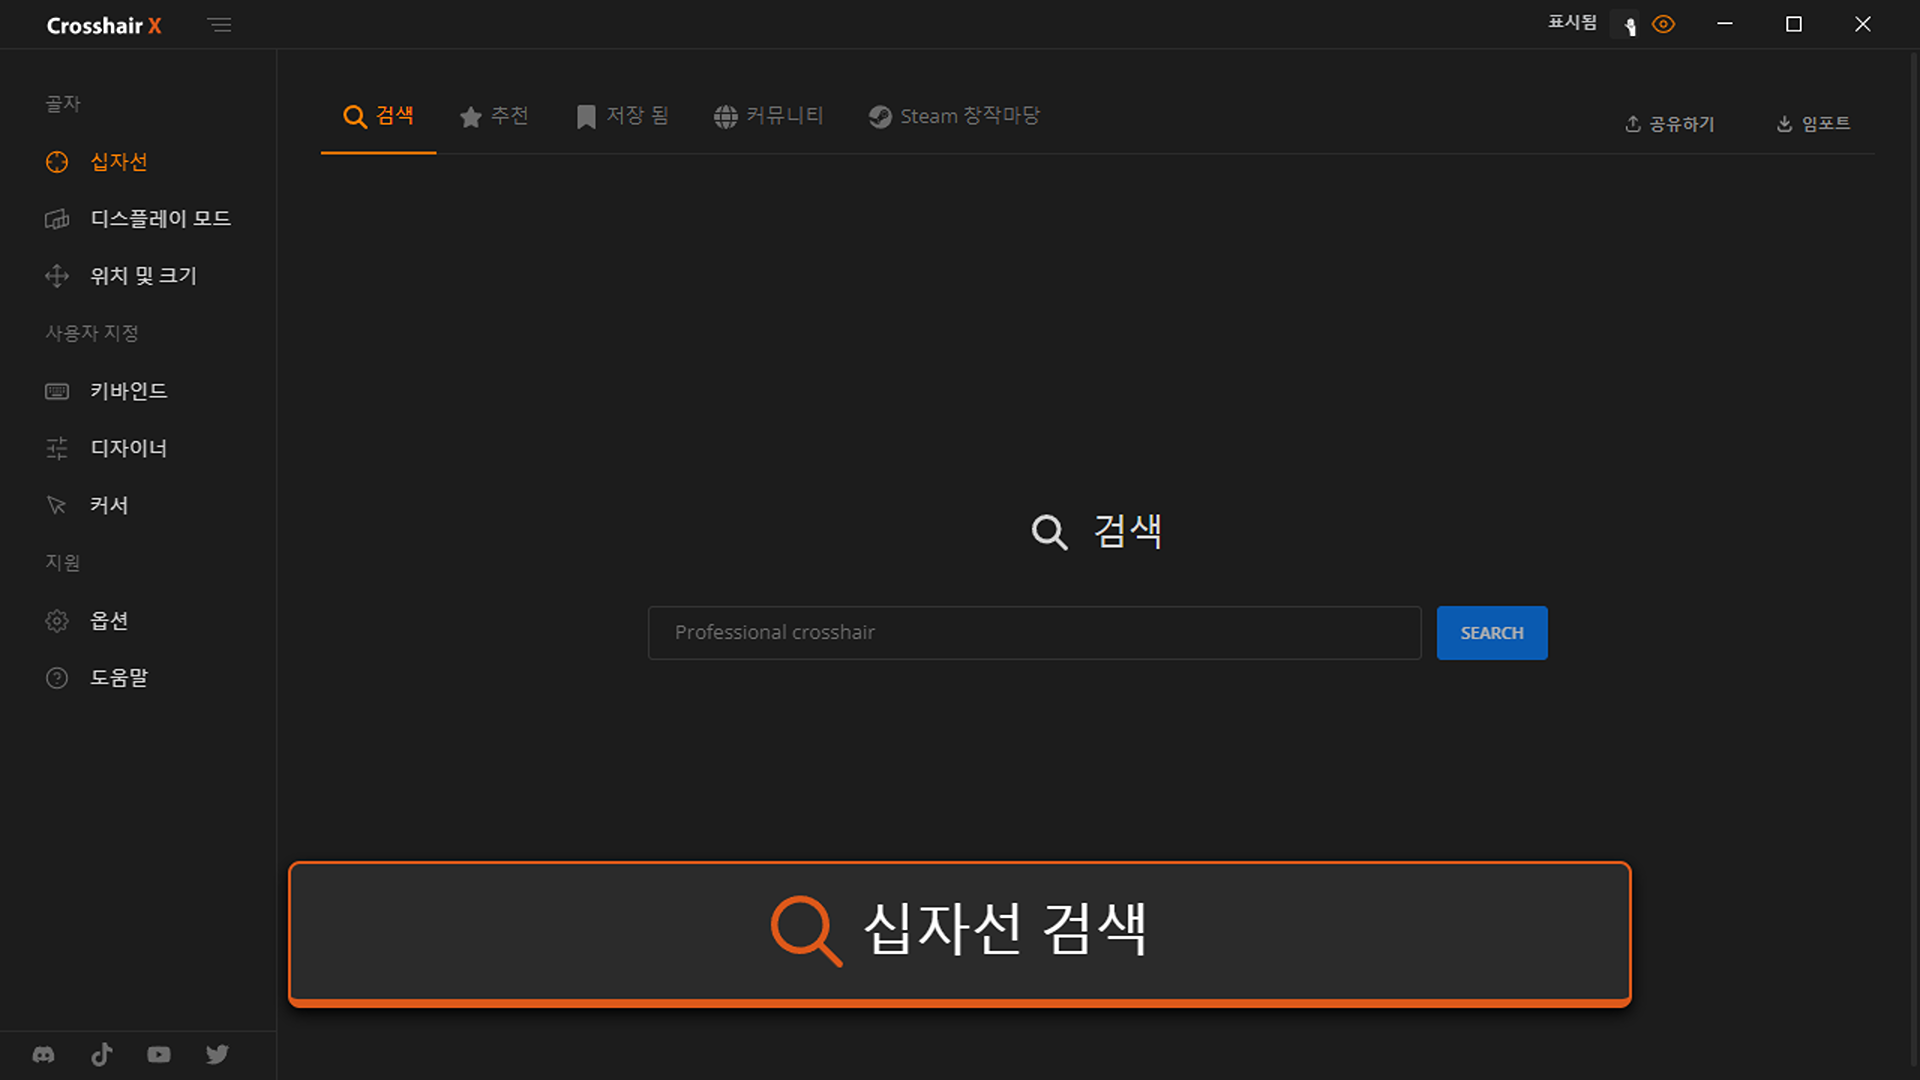Click the 임포트 import button
This screenshot has width=1920, height=1080.
pos(1813,124)
